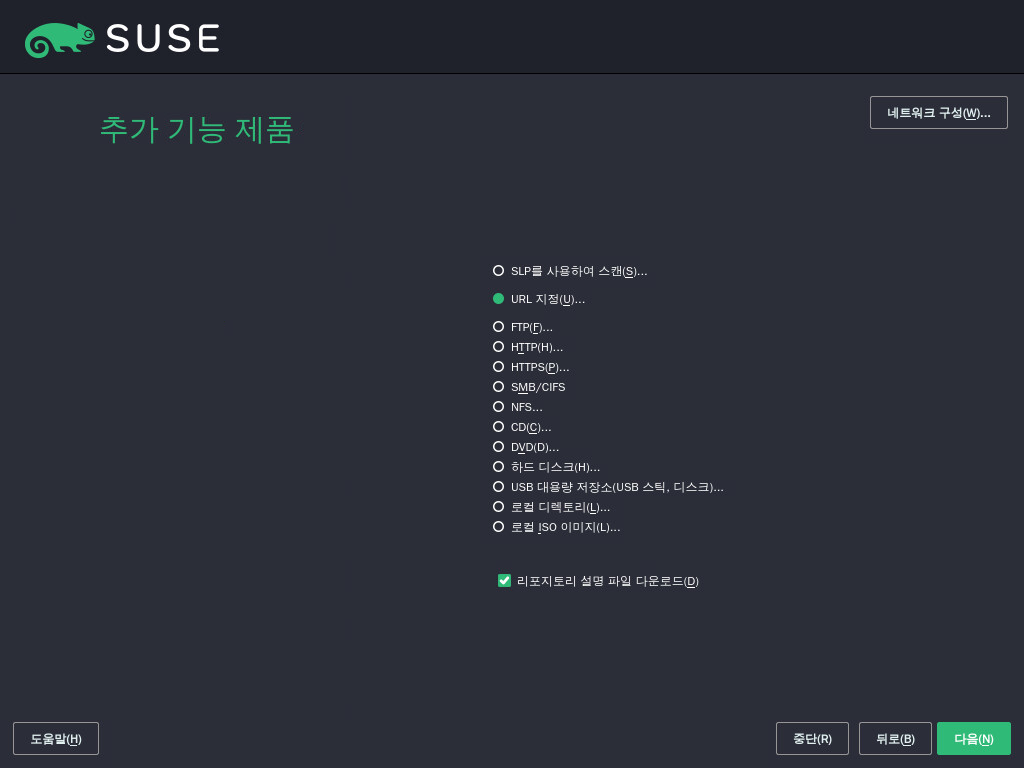The width and height of the screenshot is (1024, 768).
Task: Click the 도움말 help button
Action: [x=56, y=739]
